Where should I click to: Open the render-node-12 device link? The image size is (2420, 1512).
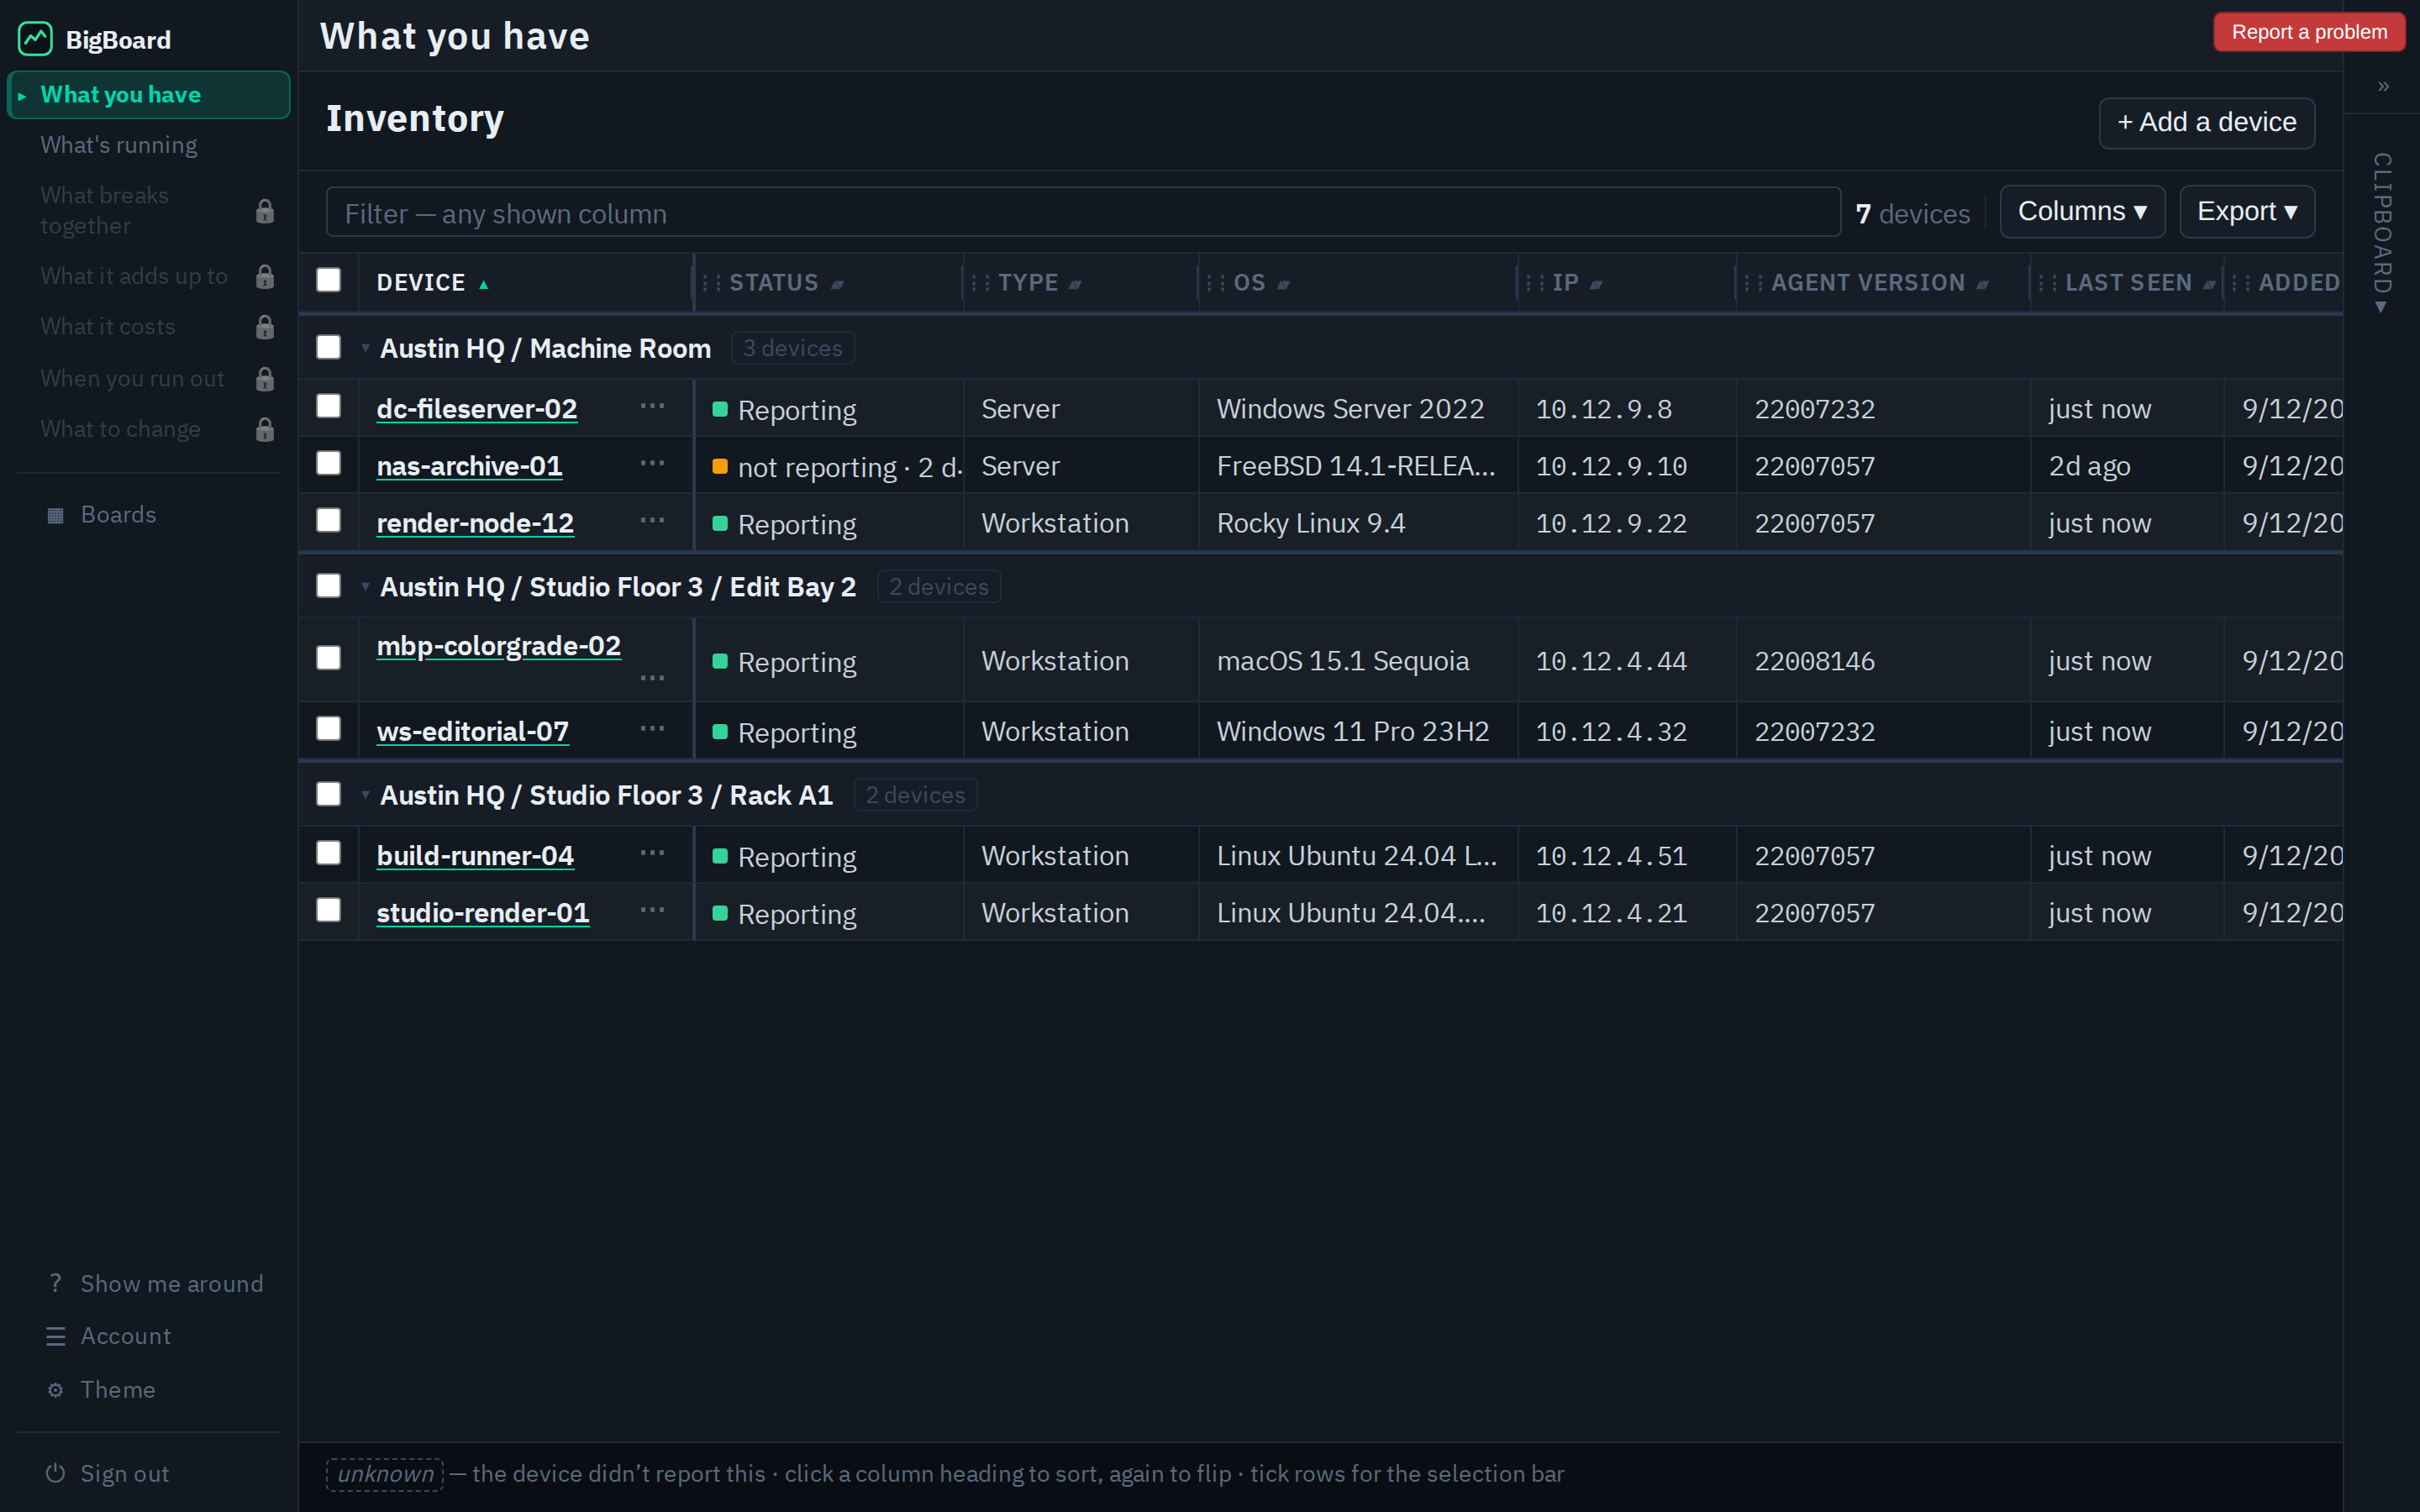(x=475, y=523)
